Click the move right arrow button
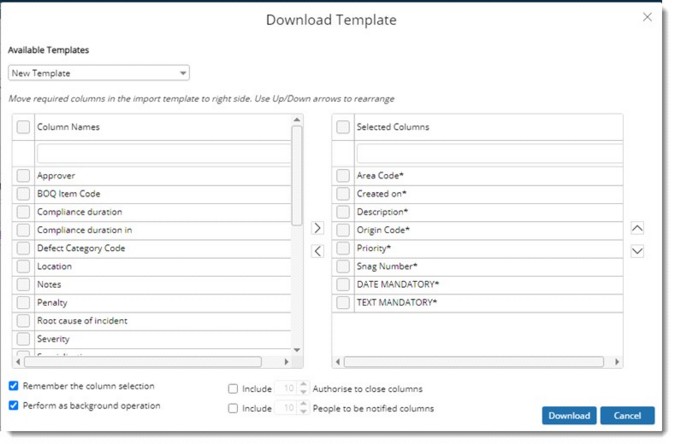Image resolution: width=675 pixels, height=444 pixels. pyautogui.click(x=317, y=228)
